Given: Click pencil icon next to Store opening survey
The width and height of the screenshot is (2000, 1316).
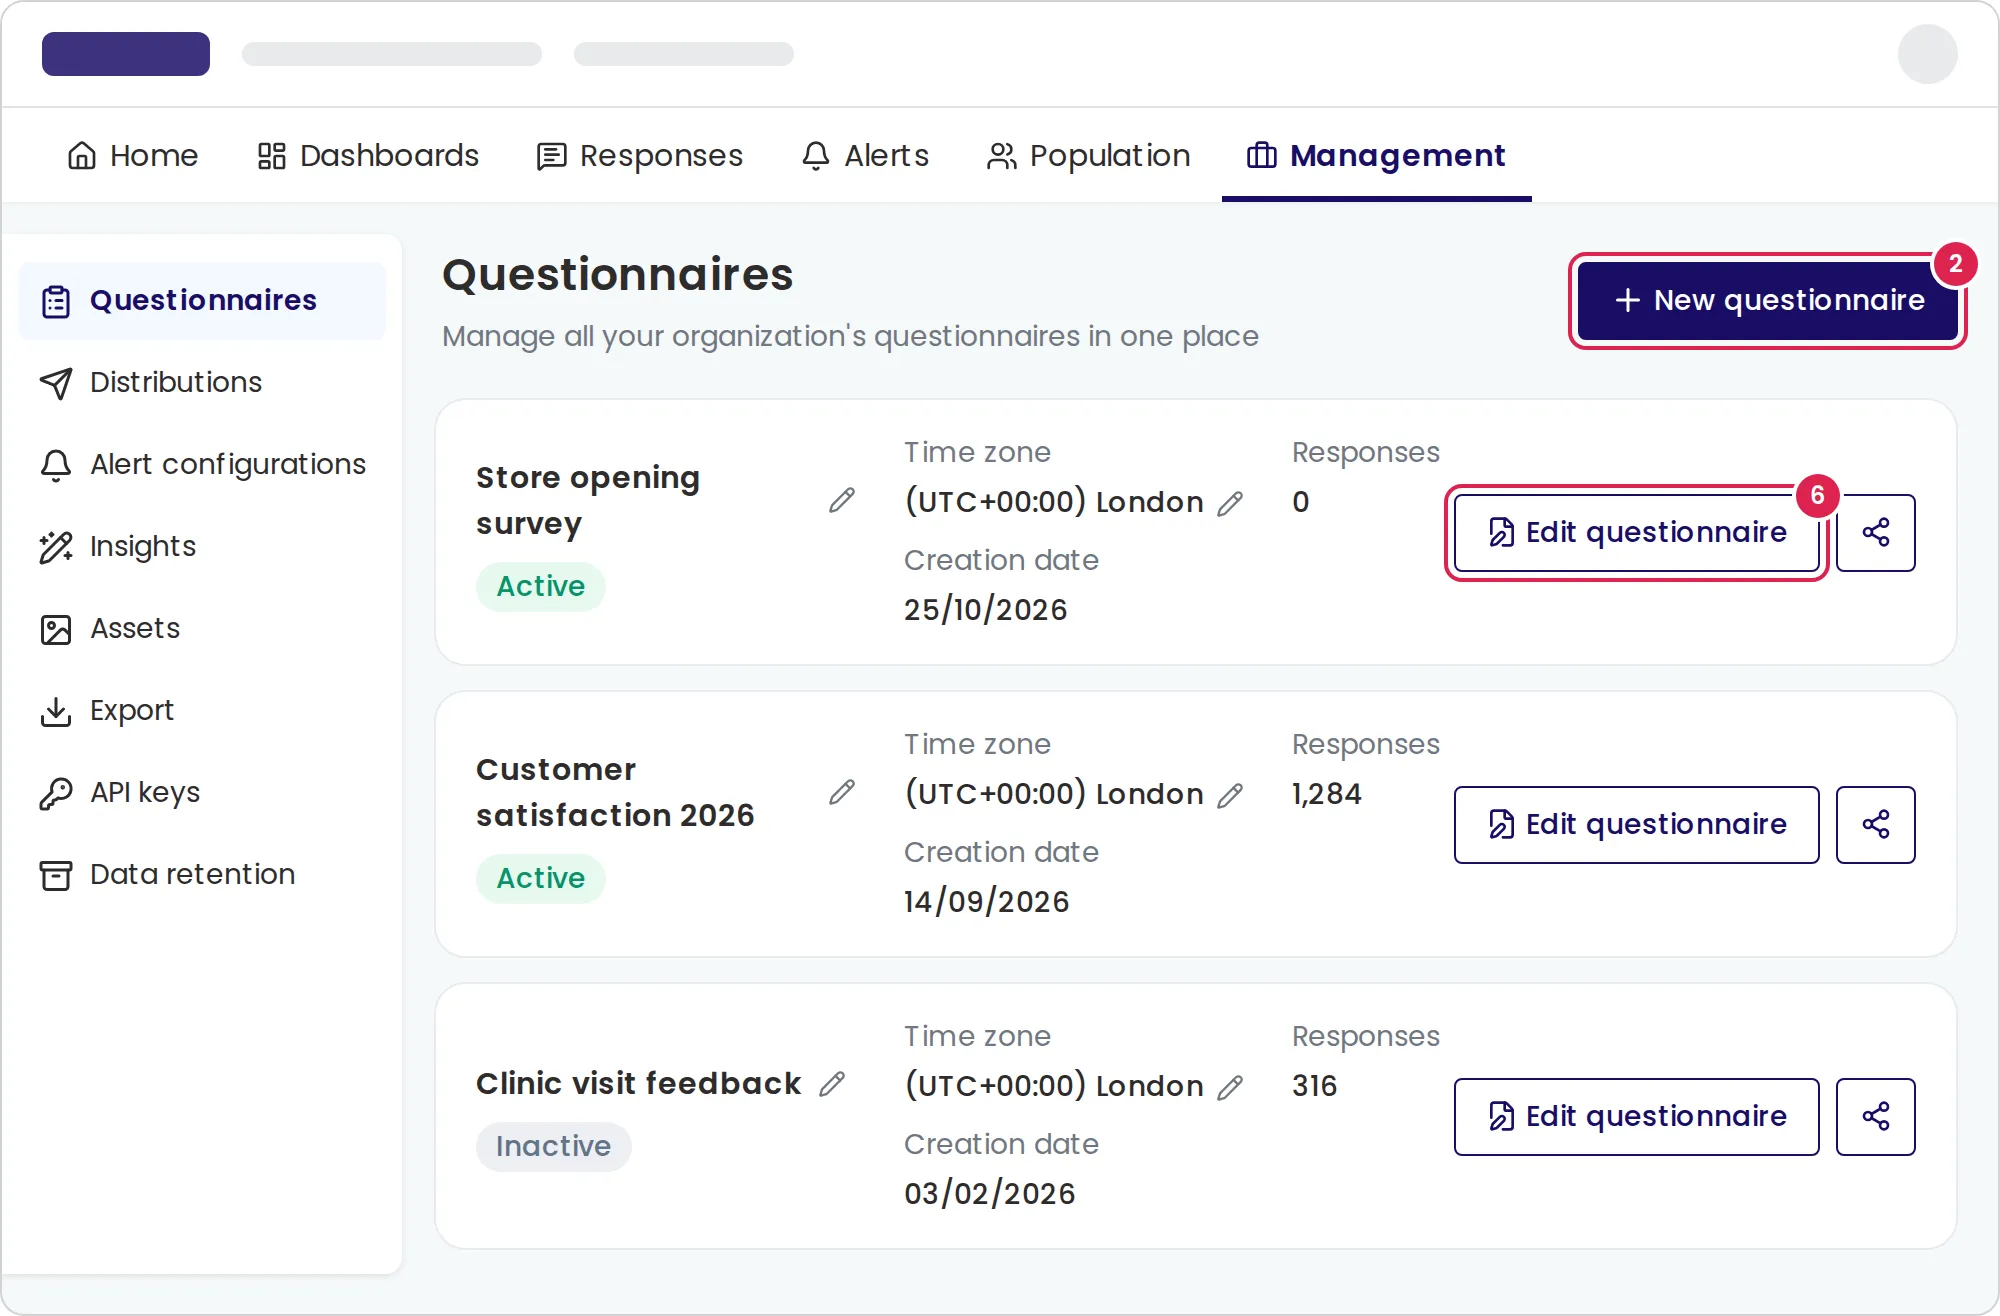Looking at the screenshot, I should 842,500.
